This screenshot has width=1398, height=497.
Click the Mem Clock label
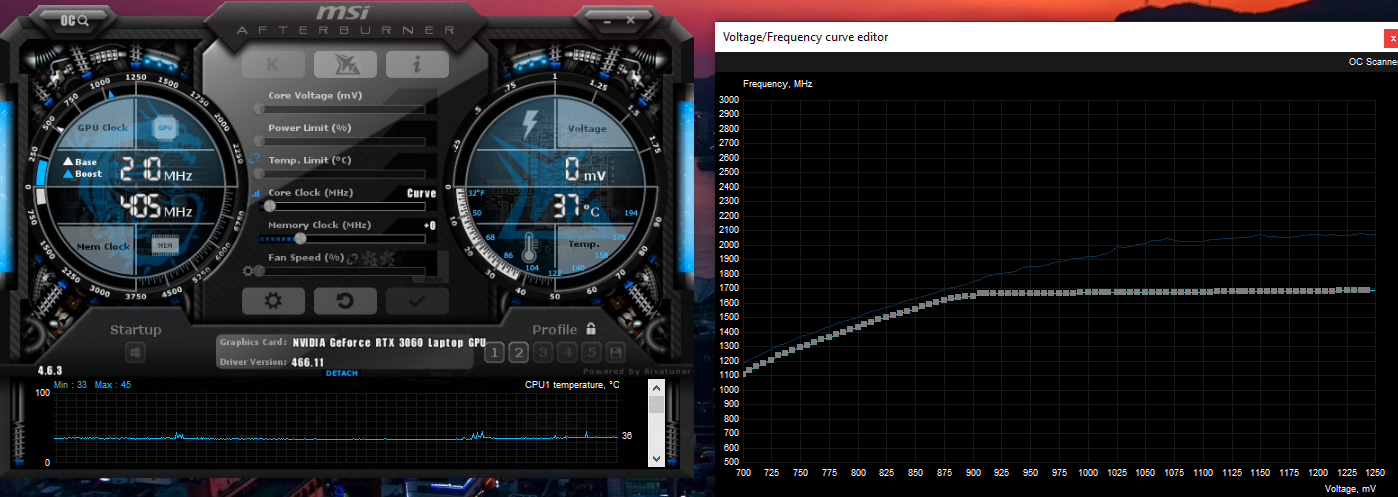(103, 246)
